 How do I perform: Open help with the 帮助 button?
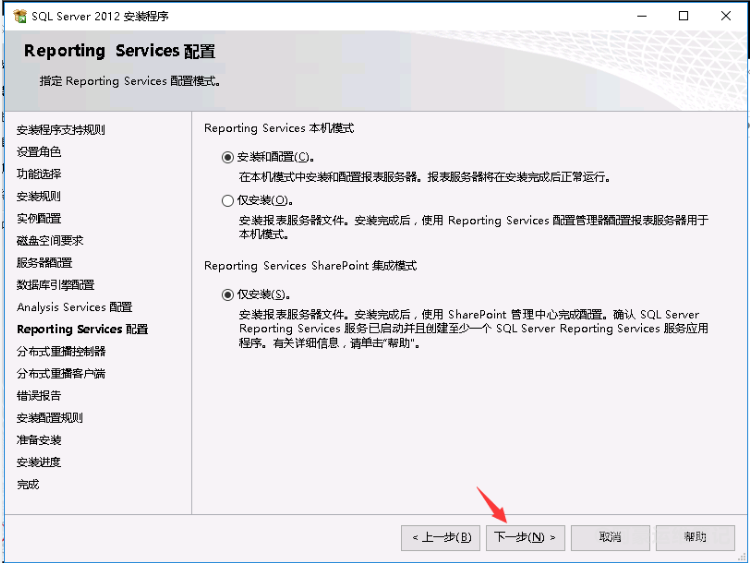695,537
